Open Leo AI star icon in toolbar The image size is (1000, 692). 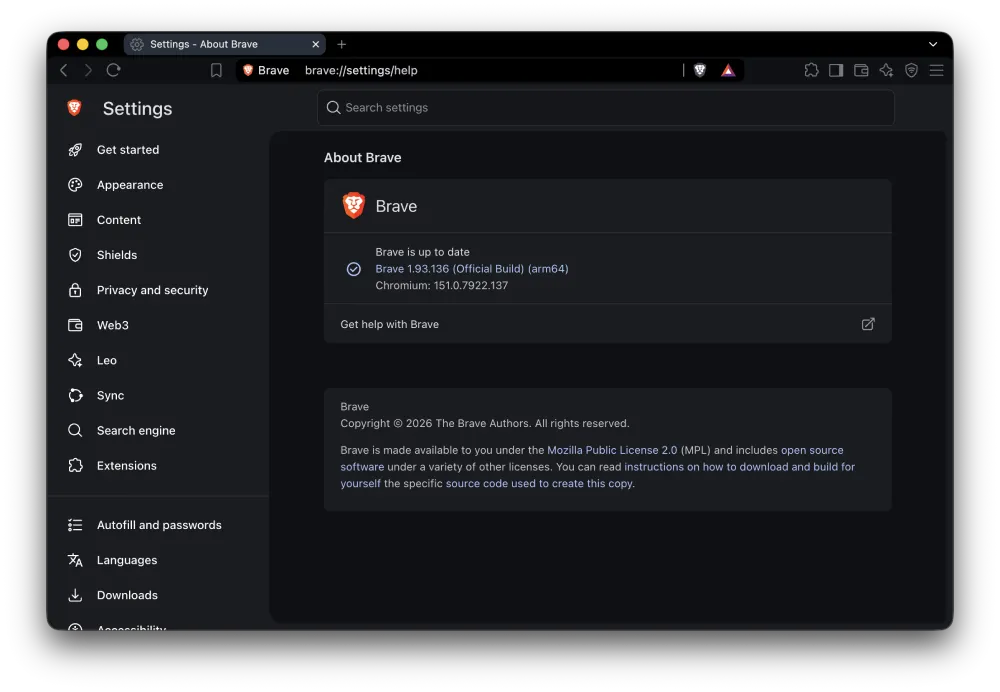click(x=886, y=70)
